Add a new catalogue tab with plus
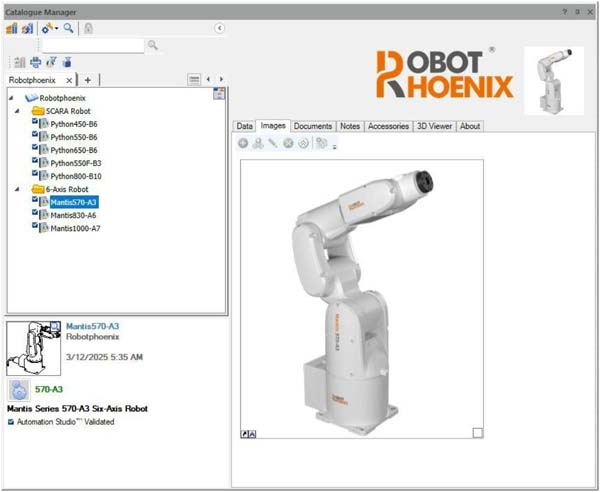This screenshot has width=600, height=492. [x=88, y=80]
